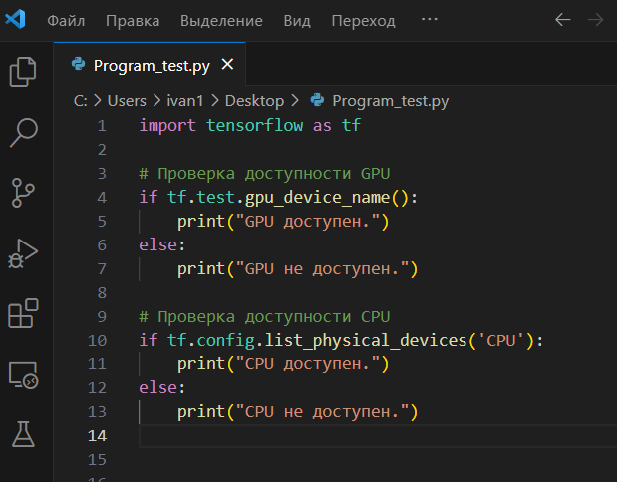Open the Выделение menu
The width and height of the screenshot is (617, 482).
click(221, 20)
